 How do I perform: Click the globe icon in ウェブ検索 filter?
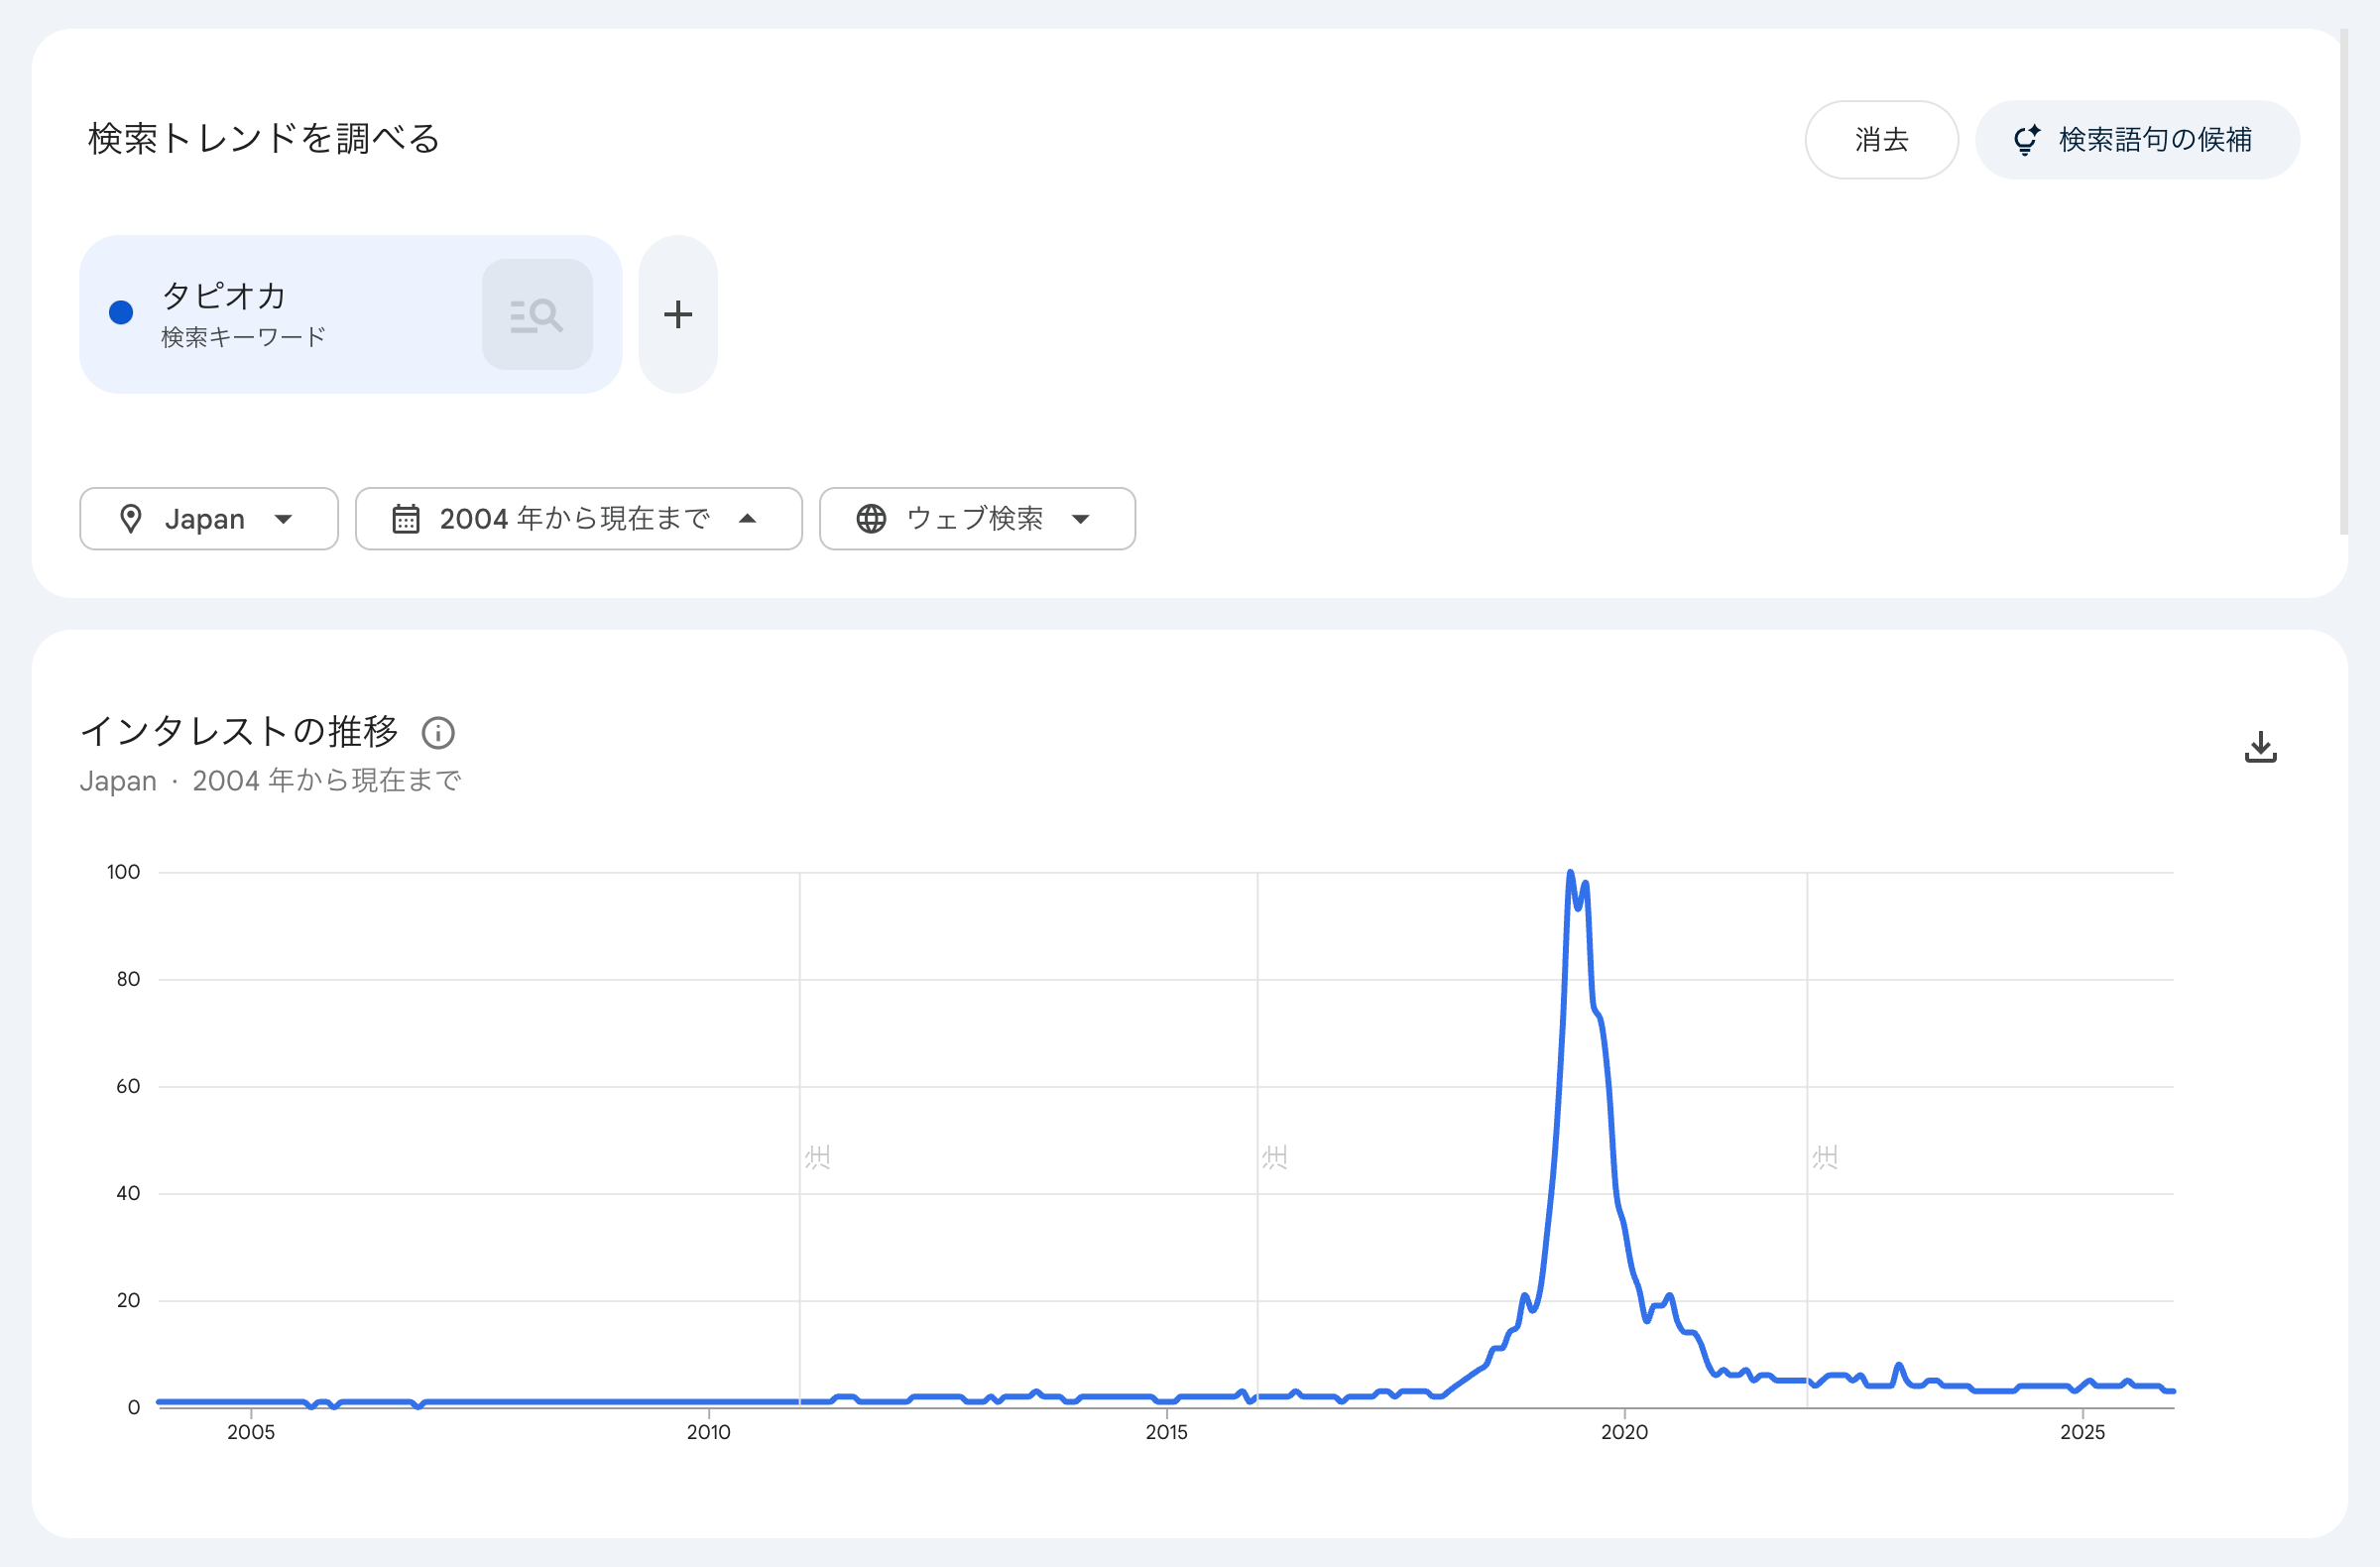871,519
